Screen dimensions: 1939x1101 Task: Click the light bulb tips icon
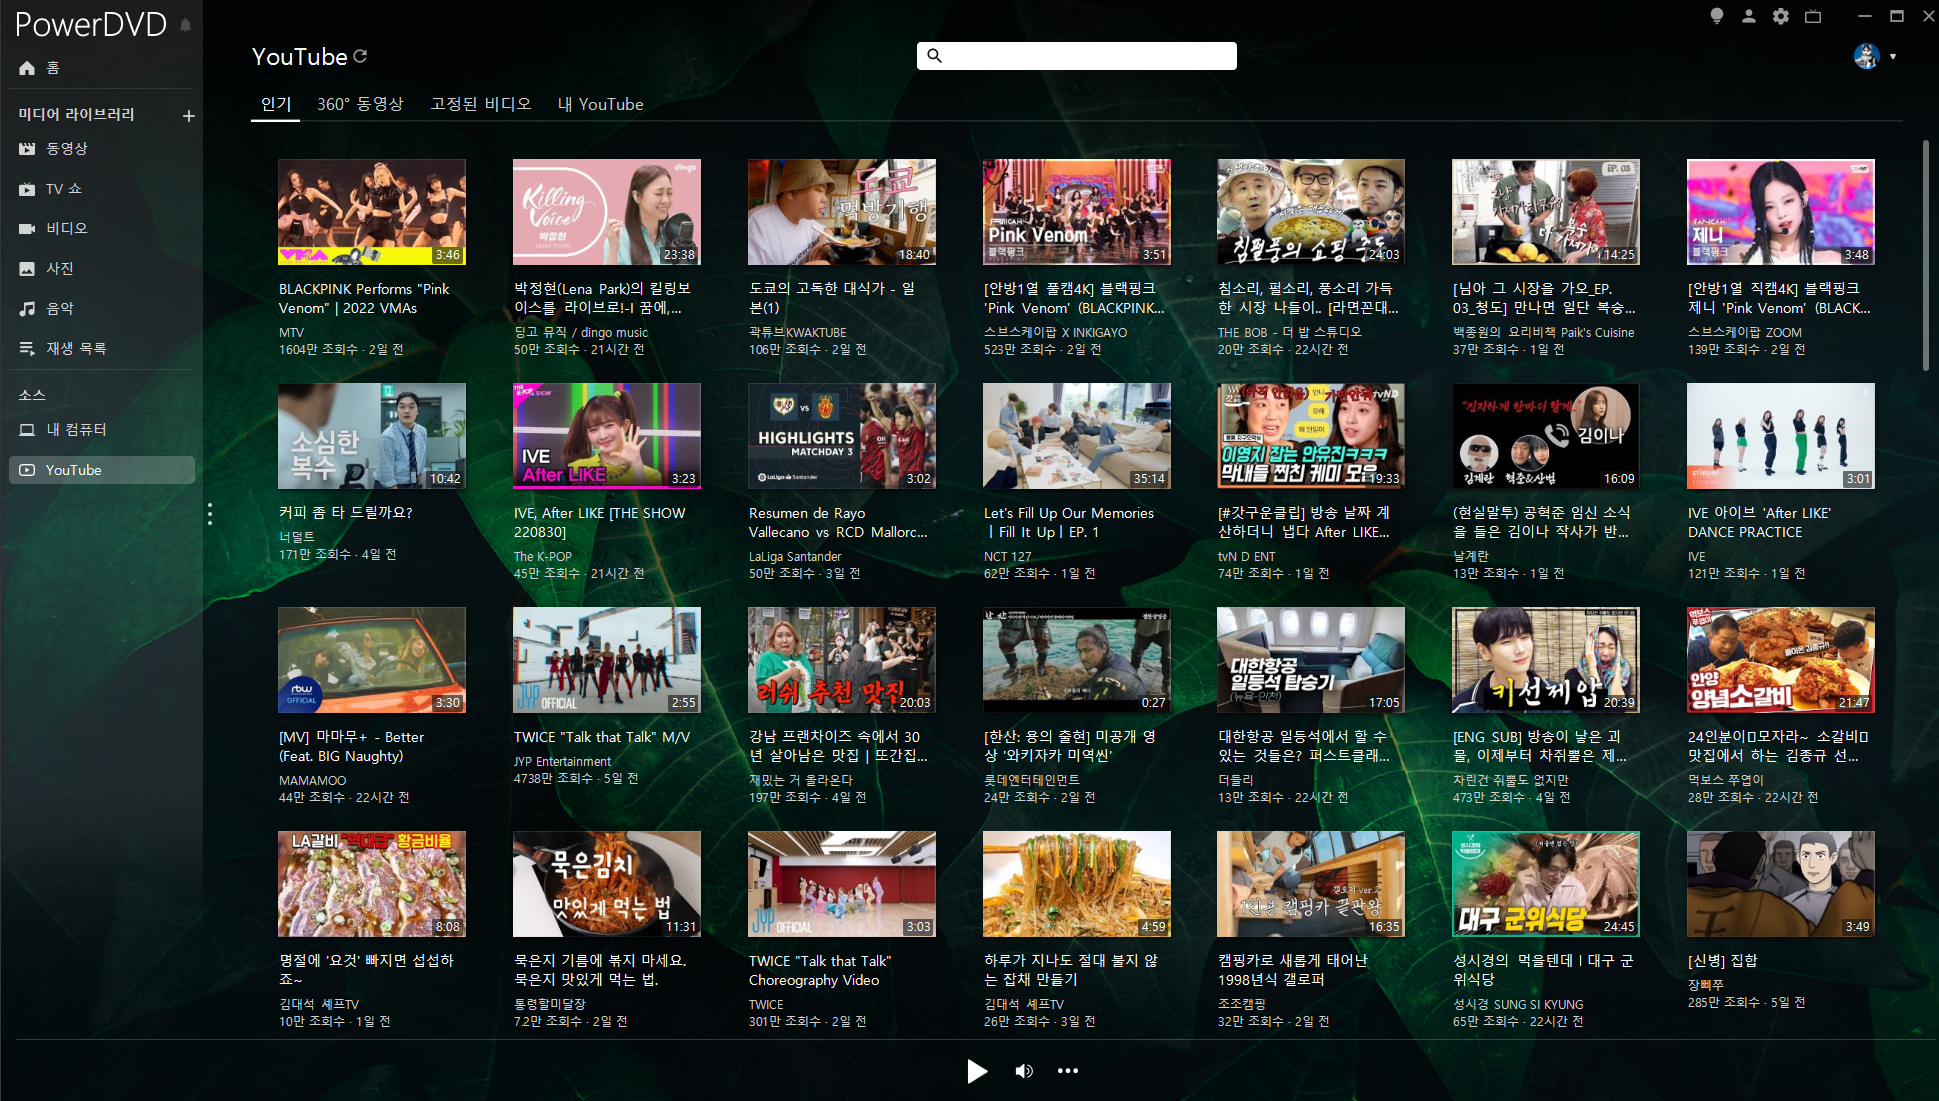click(1717, 16)
